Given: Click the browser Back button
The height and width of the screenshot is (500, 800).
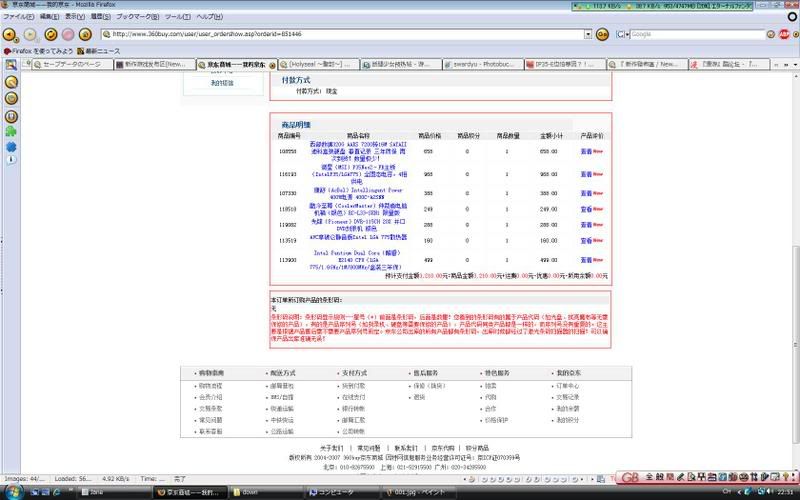Looking at the screenshot, I should click(9, 34).
